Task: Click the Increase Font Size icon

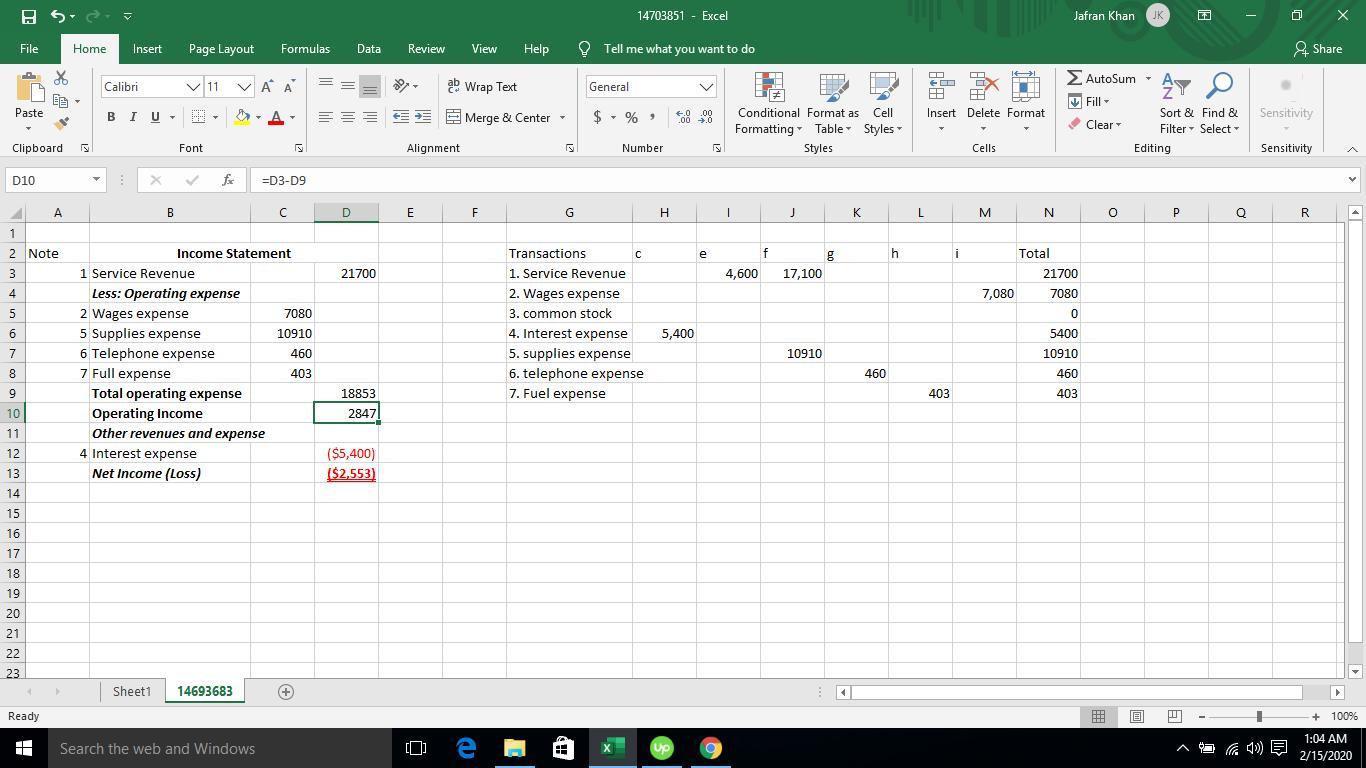Action: (267, 87)
